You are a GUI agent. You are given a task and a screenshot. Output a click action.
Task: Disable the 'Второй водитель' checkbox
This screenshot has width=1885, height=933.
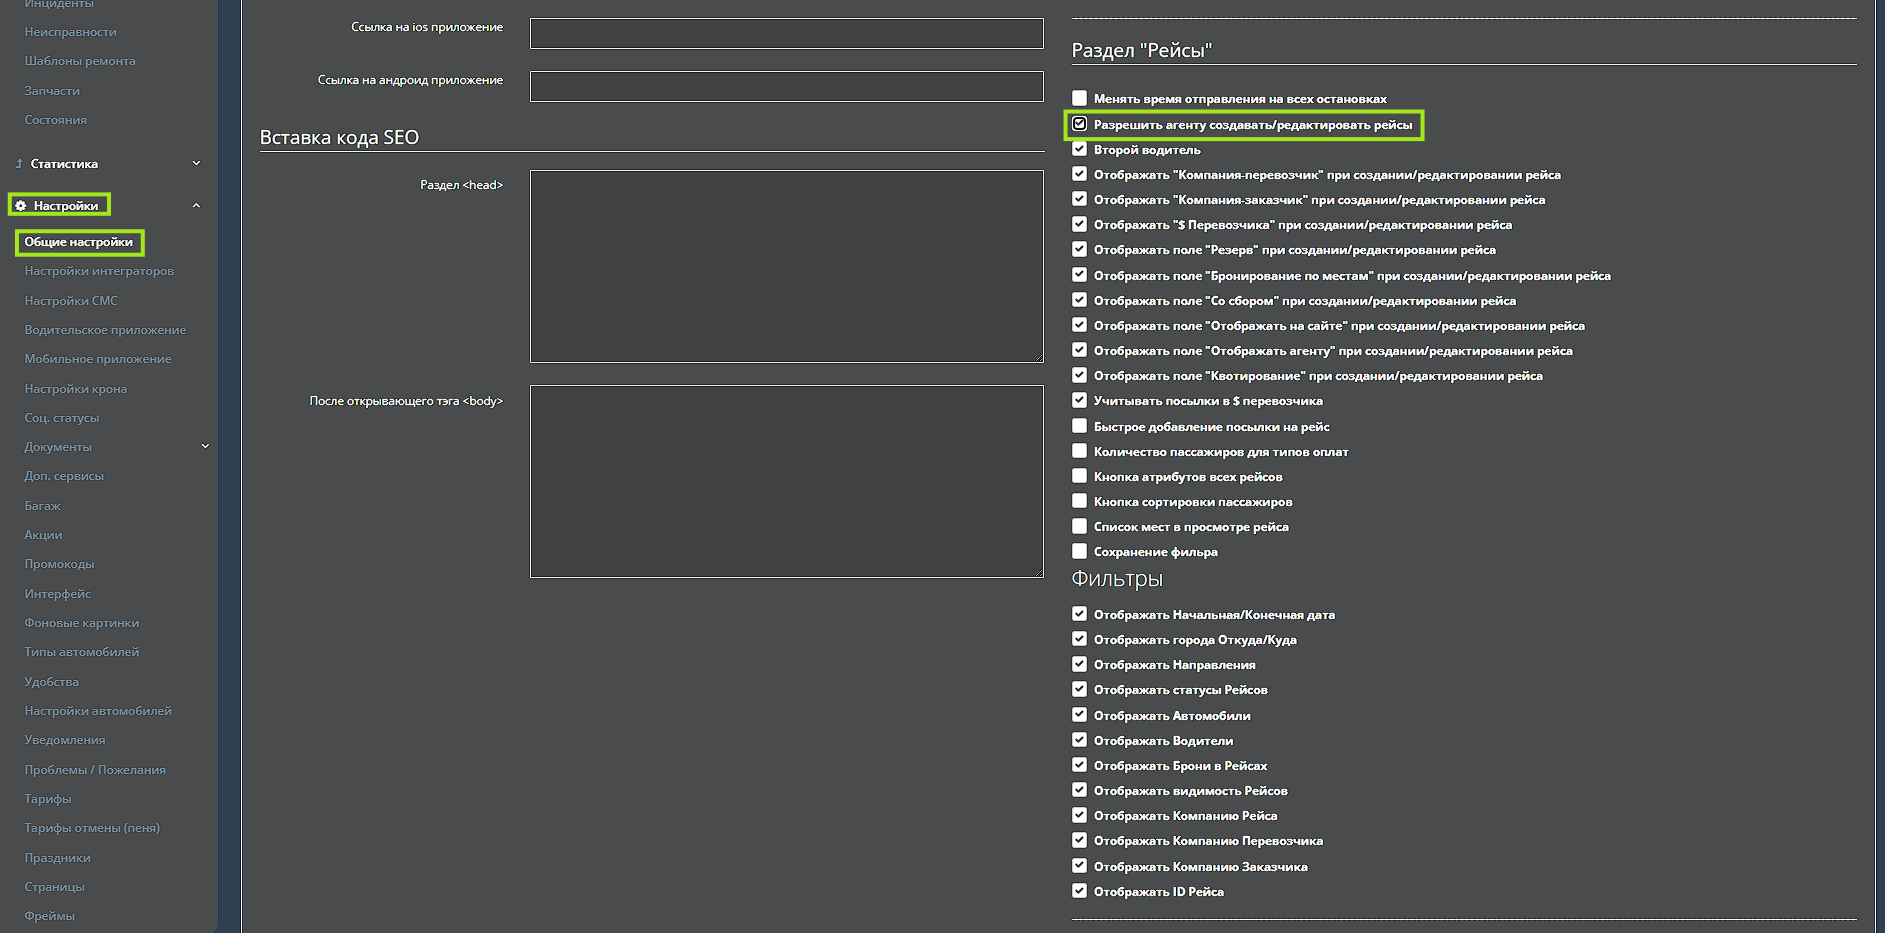click(x=1079, y=149)
